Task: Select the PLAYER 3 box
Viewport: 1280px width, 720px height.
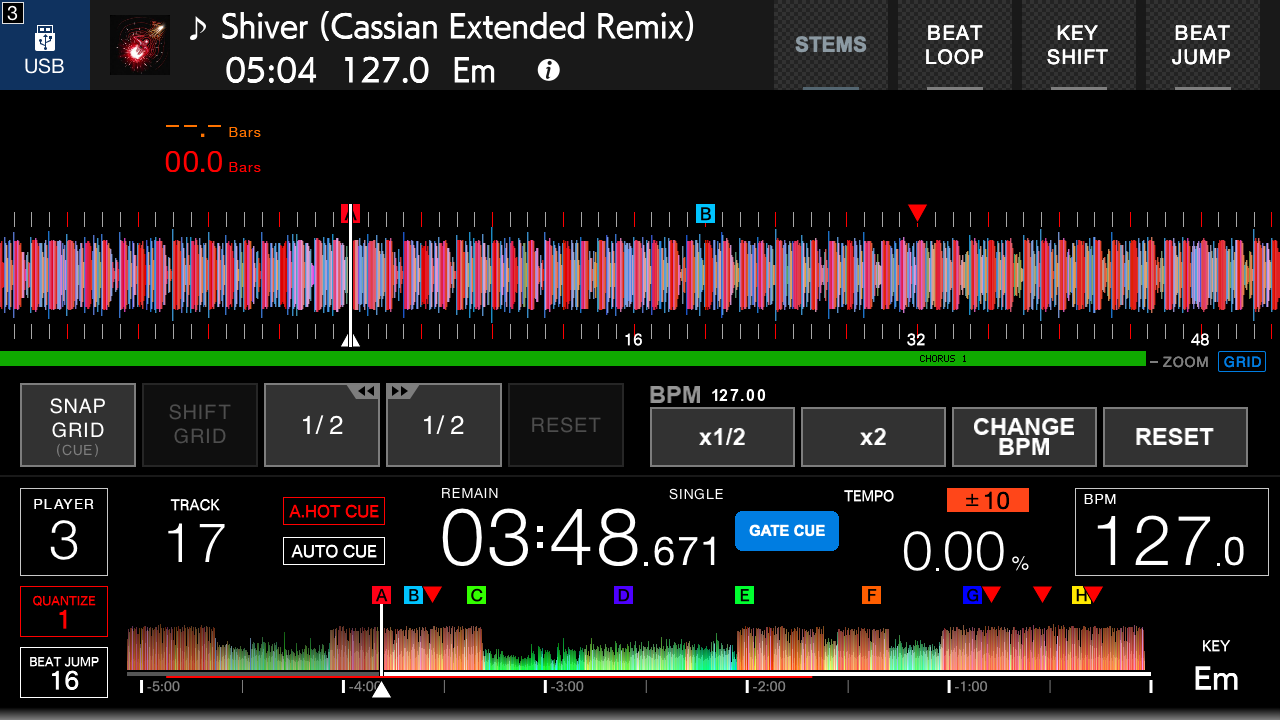Action: tap(64, 532)
